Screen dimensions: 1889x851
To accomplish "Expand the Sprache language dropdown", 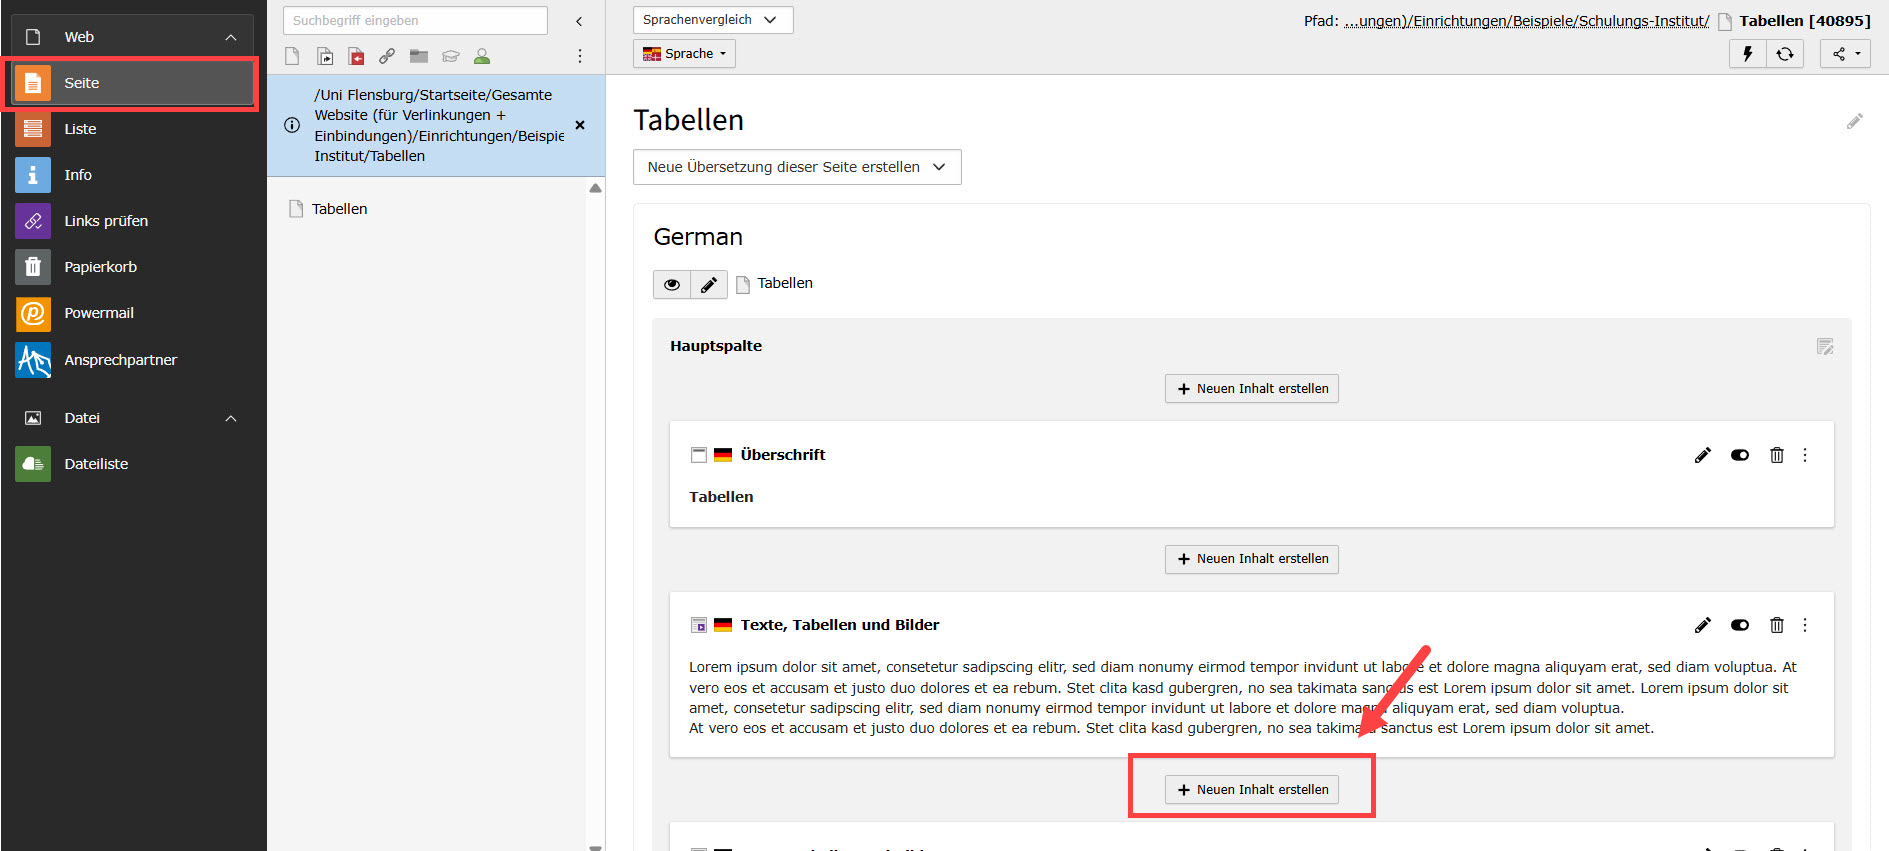I will tap(684, 54).
